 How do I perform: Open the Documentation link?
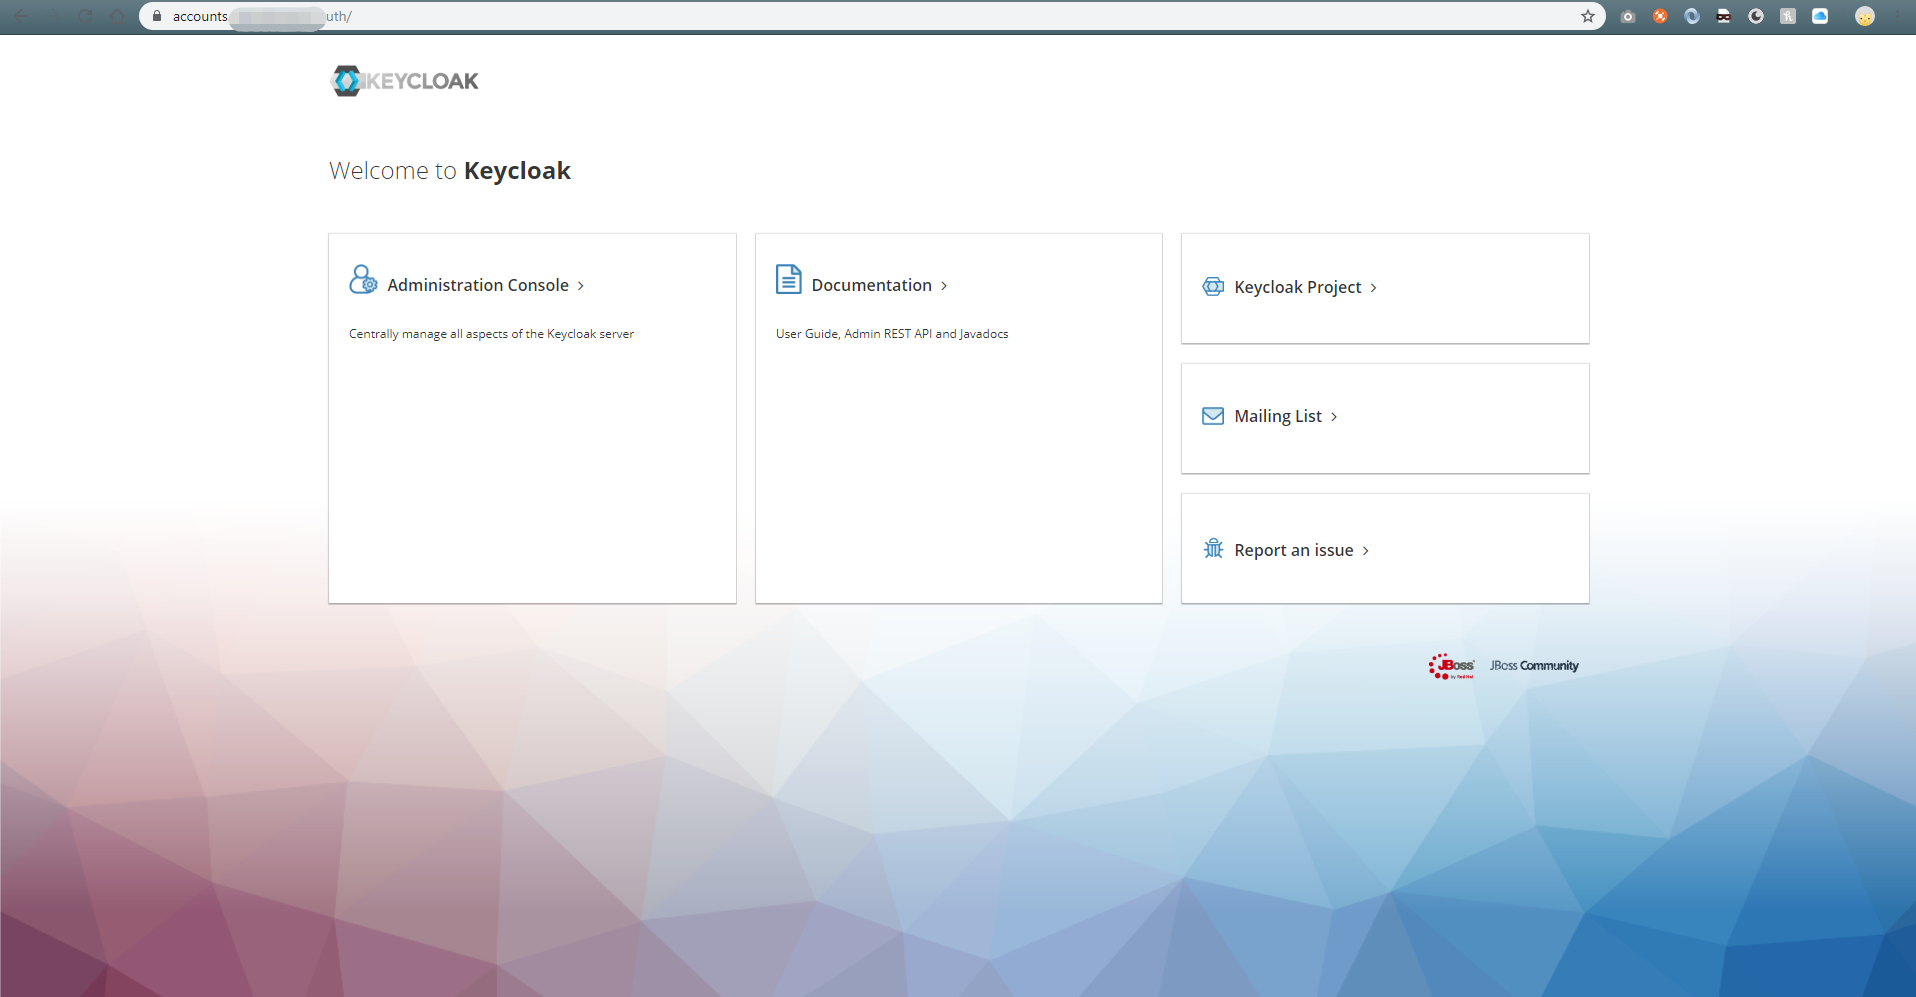872,285
